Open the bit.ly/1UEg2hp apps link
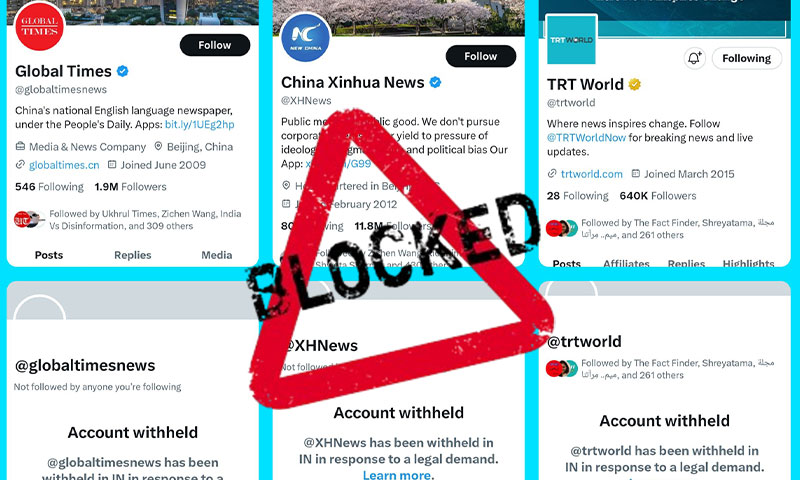This screenshot has width=800, height=480. [199, 124]
